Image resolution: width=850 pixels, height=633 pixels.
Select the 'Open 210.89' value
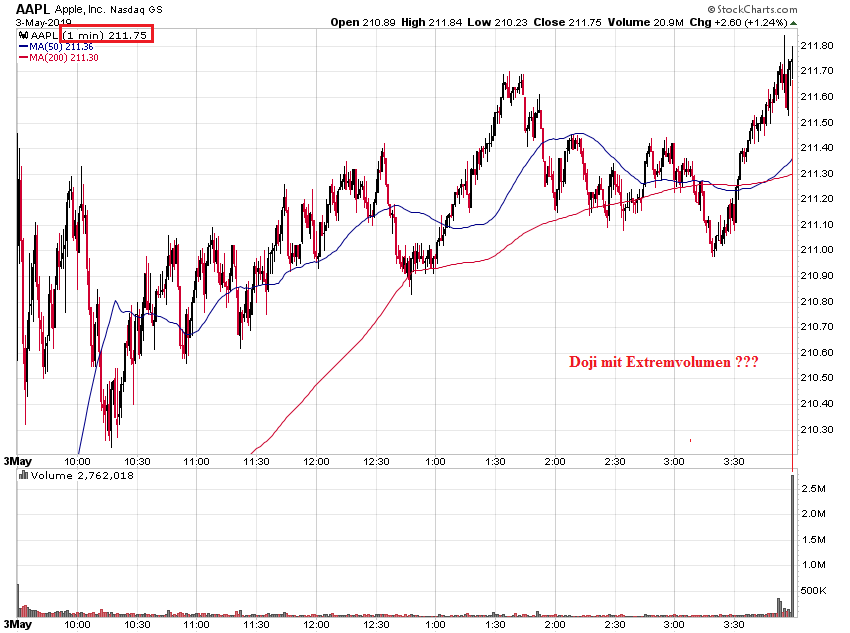(x=363, y=22)
